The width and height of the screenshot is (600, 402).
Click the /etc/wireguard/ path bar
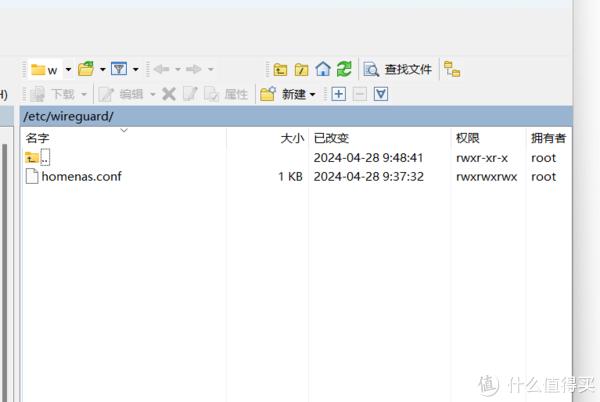click(x=296, y=116)
